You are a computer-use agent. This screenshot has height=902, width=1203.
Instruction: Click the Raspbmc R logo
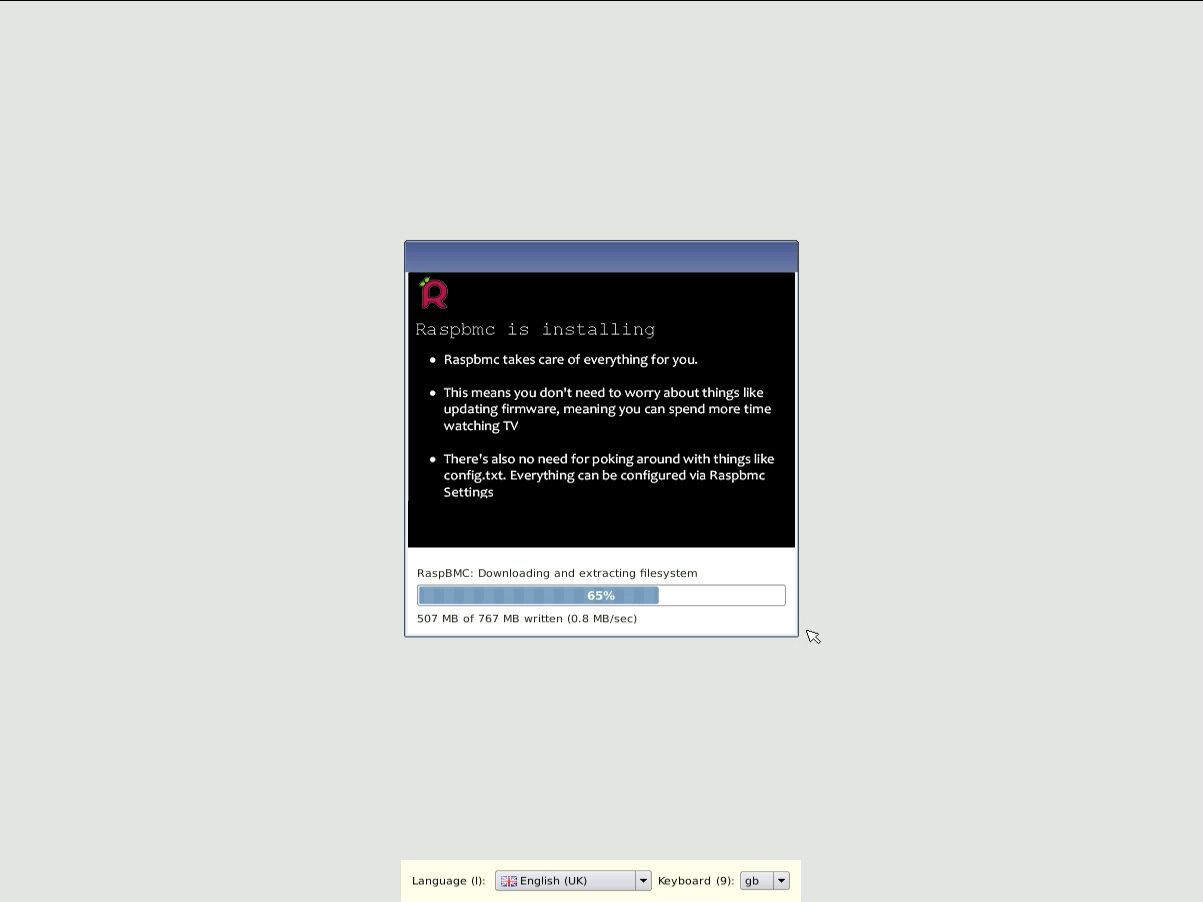coord(433,293)
